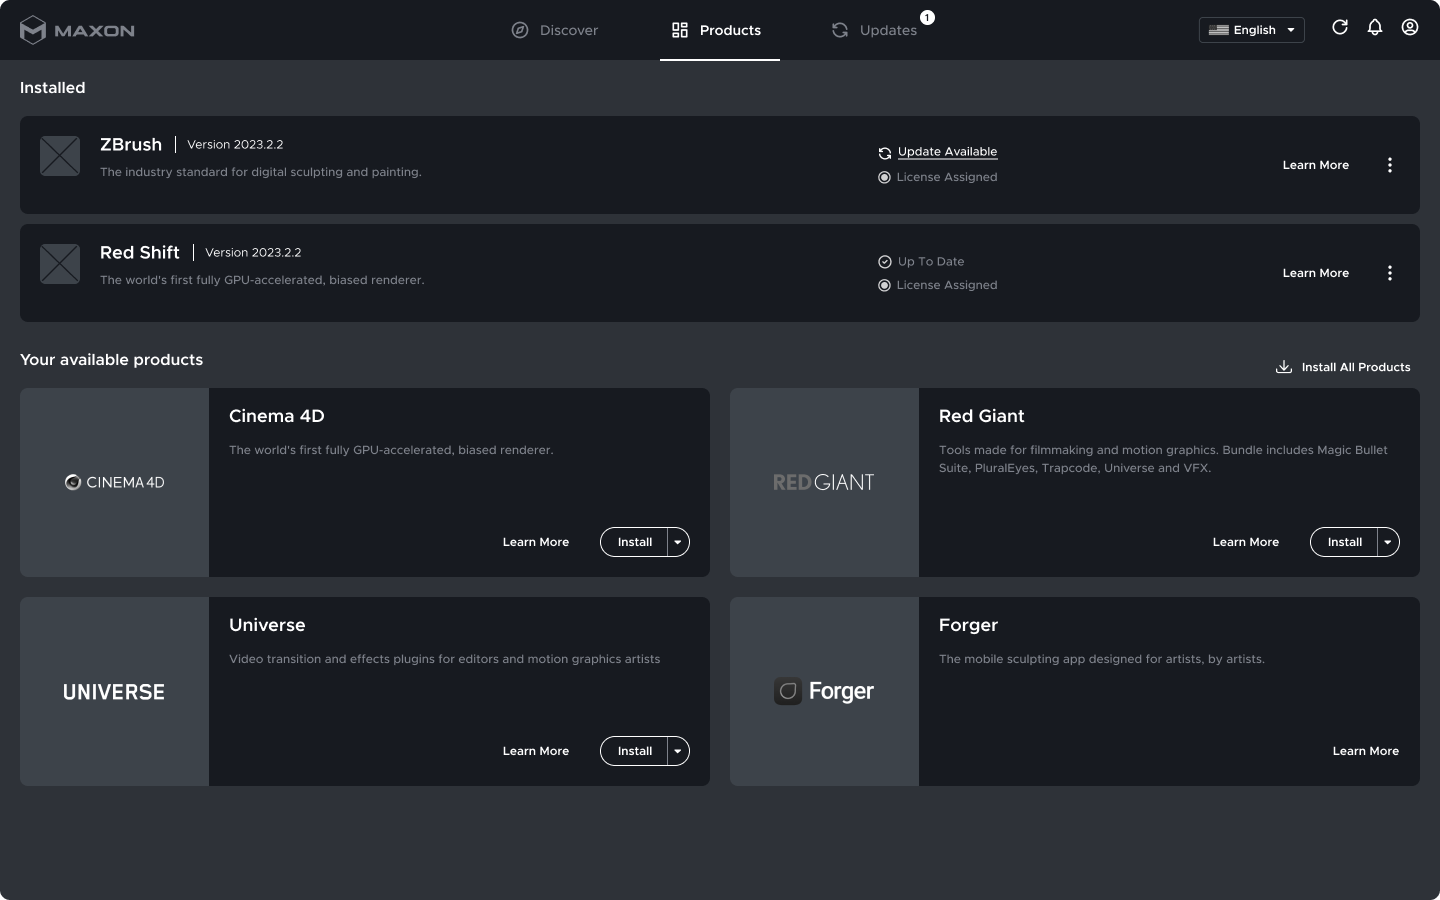Click the ZBrush product placeholder icon
1440x900 pixels.
(60, 156)
